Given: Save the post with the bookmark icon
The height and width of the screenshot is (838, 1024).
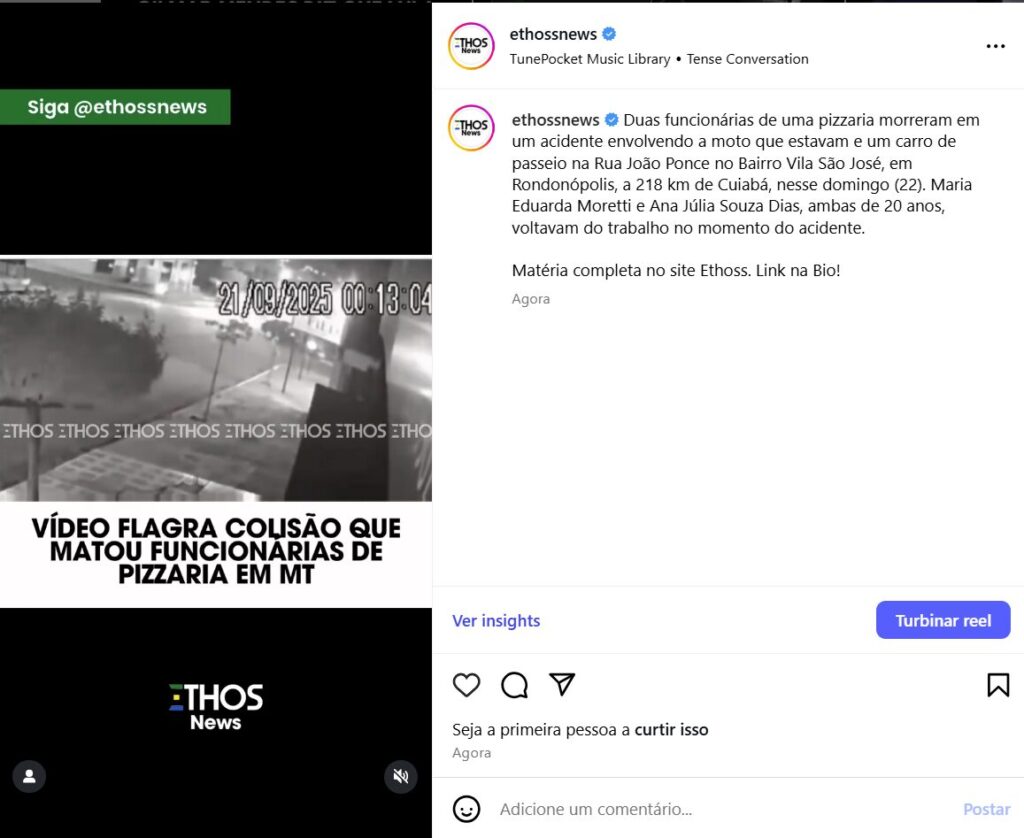Looking at the screenshot, I should (x=998, y=685).
